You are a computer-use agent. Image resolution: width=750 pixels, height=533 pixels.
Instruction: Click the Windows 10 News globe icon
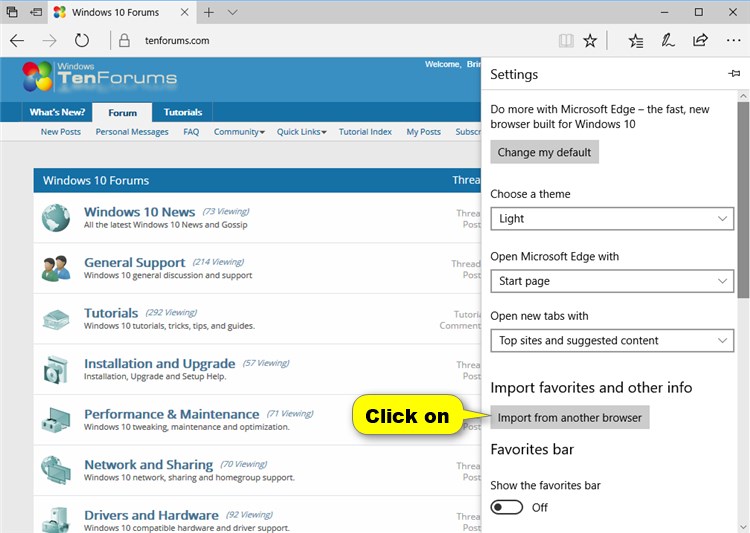[55, 218]
